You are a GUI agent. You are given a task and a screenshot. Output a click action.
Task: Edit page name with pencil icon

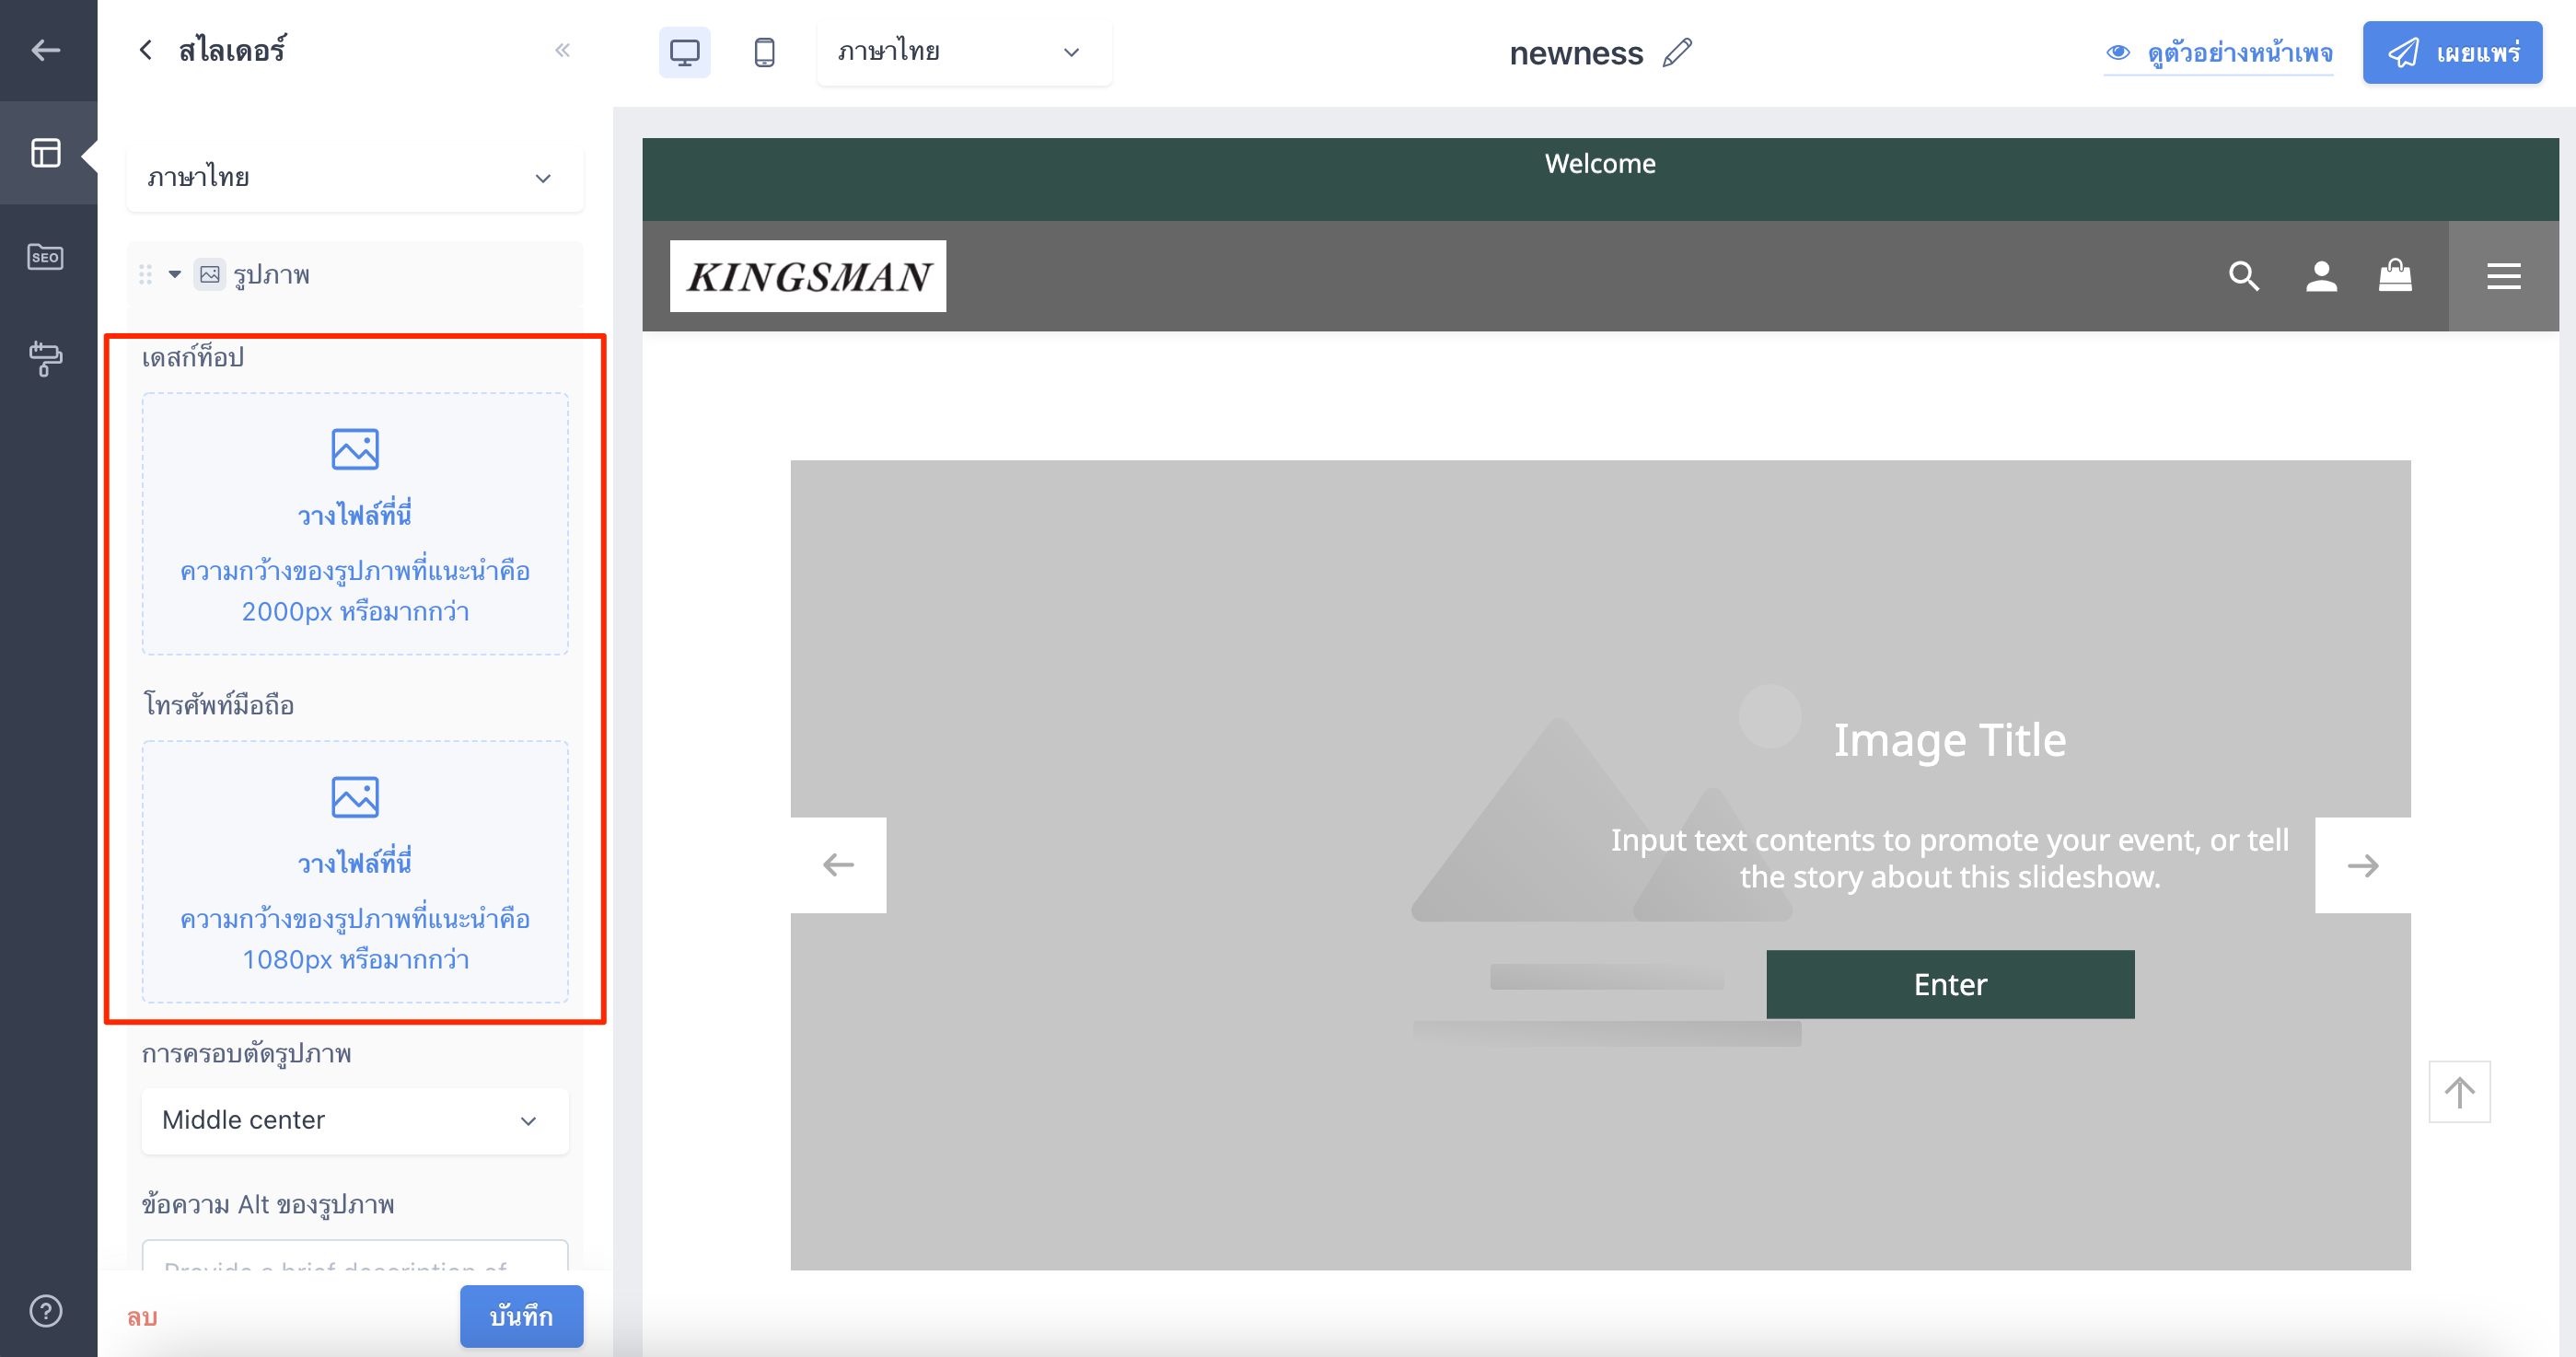pos(1678,52)
